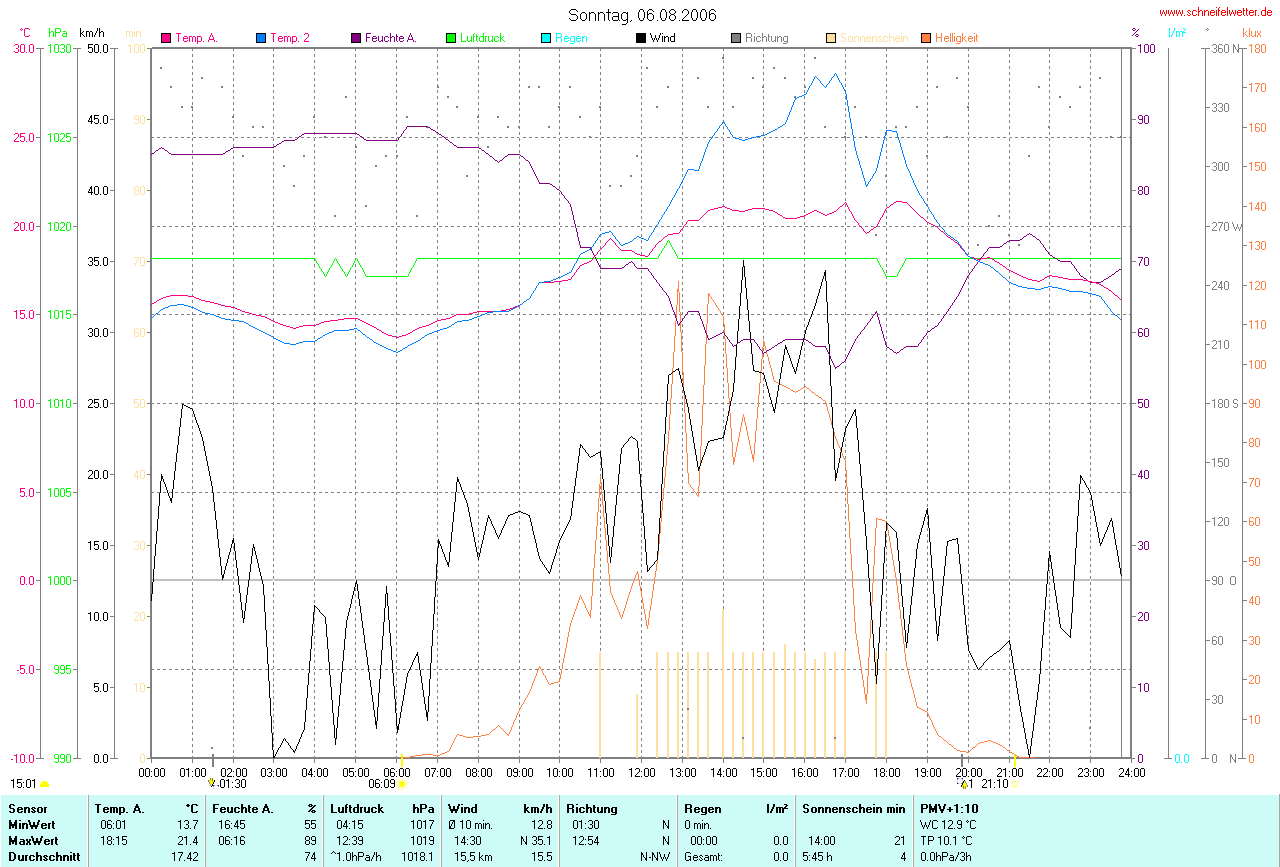Click the N-NW average direction
This screenshot has height=867, width=1280.
click(x=656, y=857)
